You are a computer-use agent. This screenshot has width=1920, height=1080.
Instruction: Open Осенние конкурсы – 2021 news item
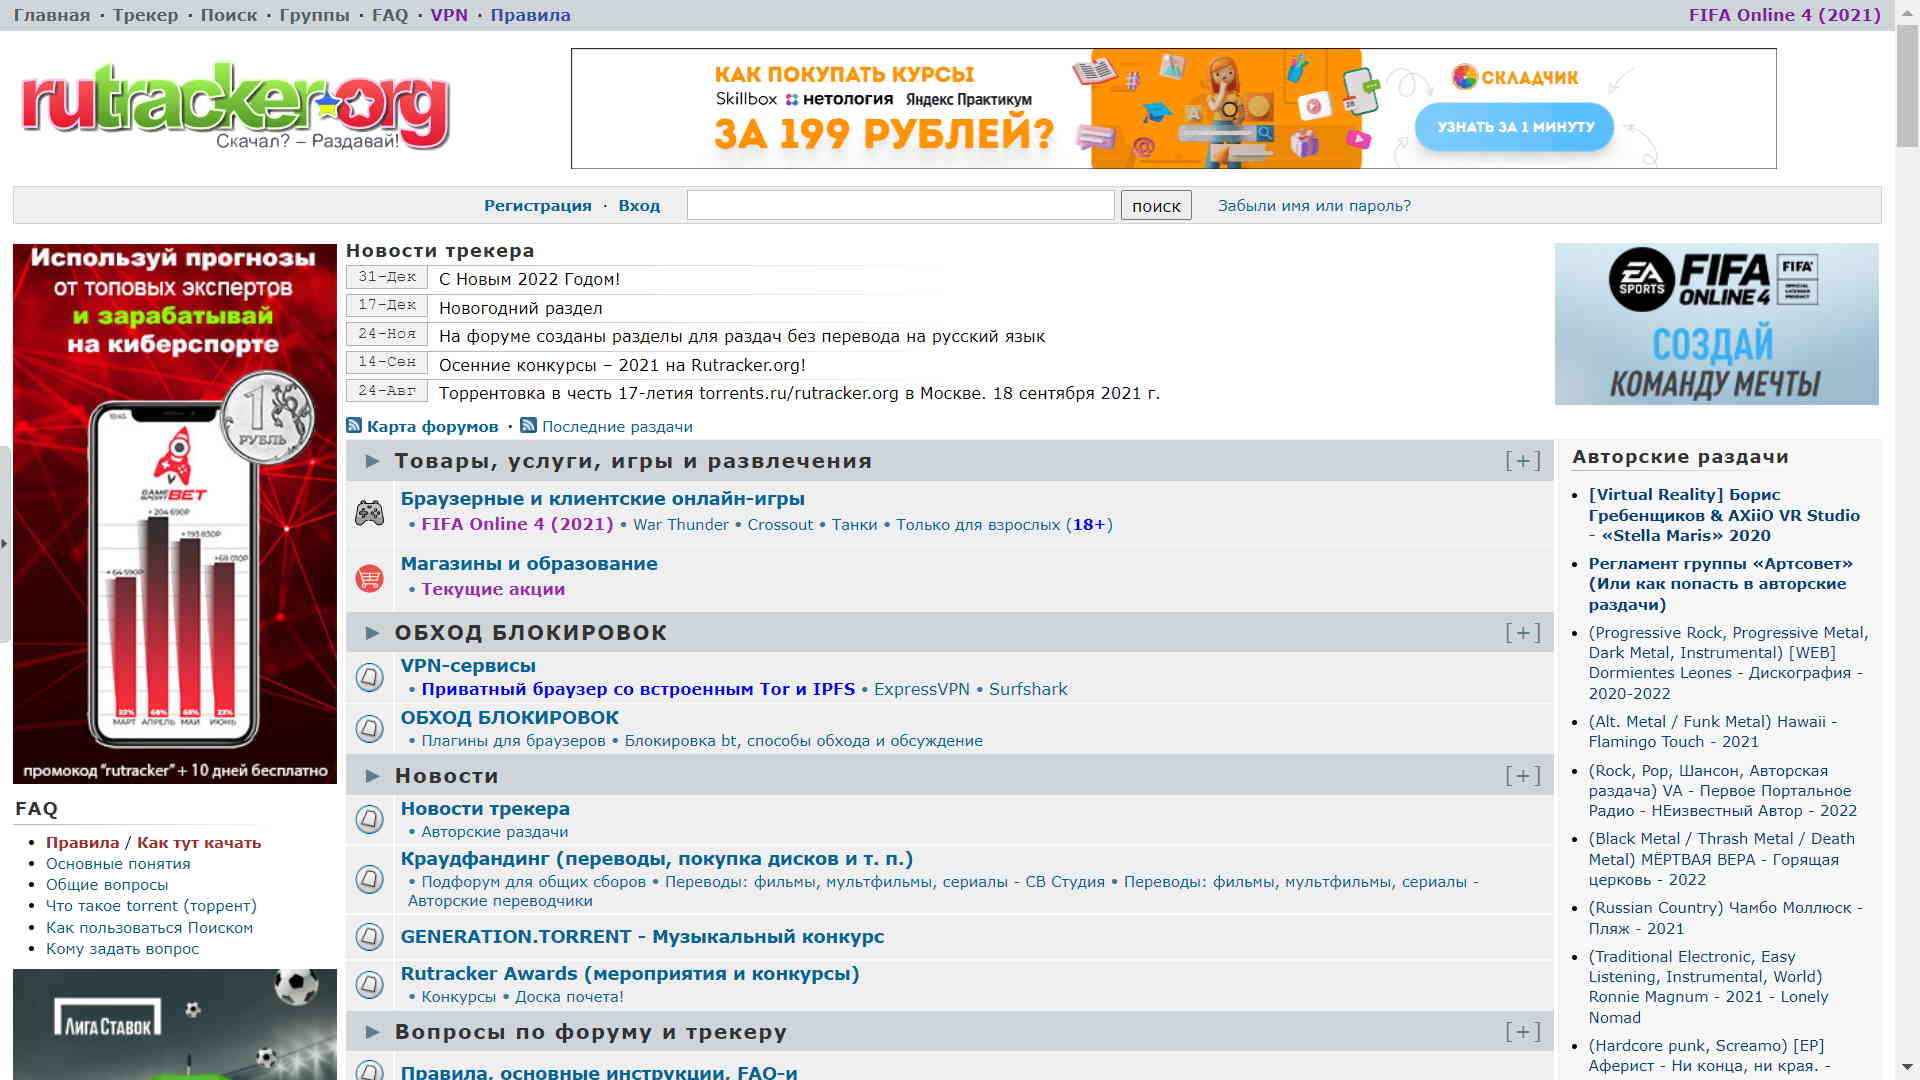[622, 366]
